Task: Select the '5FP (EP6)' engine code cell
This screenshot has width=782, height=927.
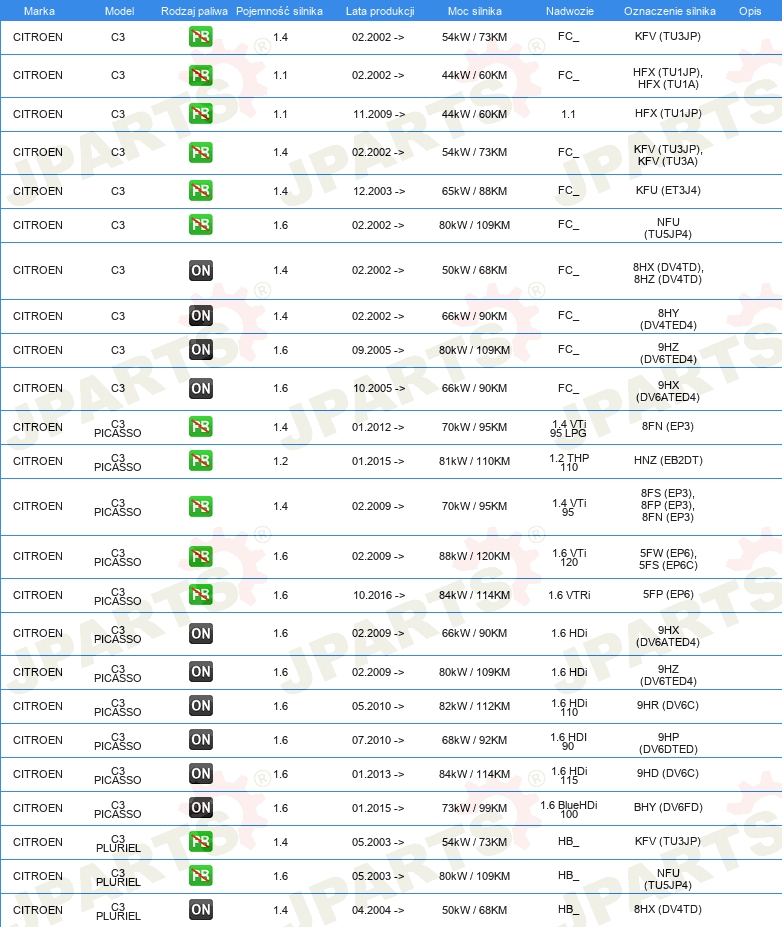Action: pos(668,594)
